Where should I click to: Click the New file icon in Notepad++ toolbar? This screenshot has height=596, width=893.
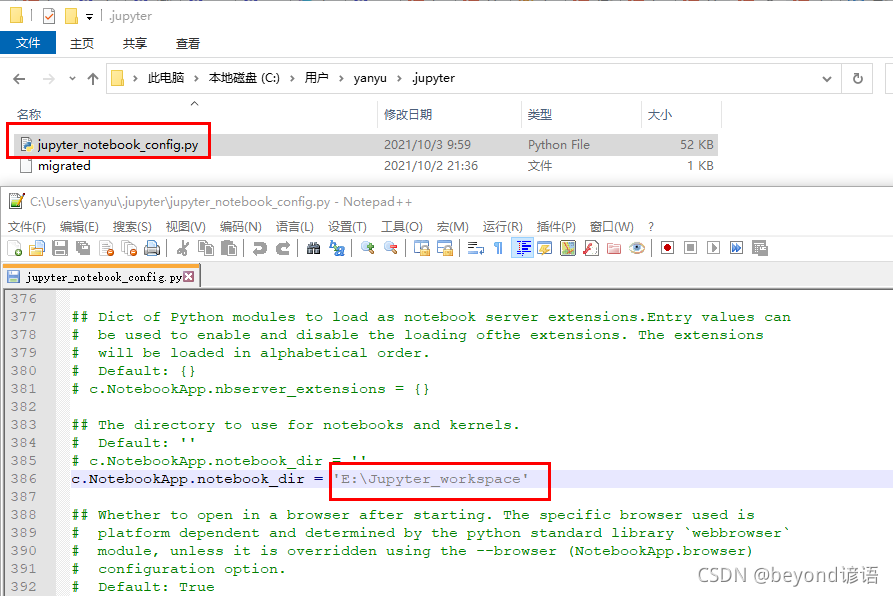(15, 248)
